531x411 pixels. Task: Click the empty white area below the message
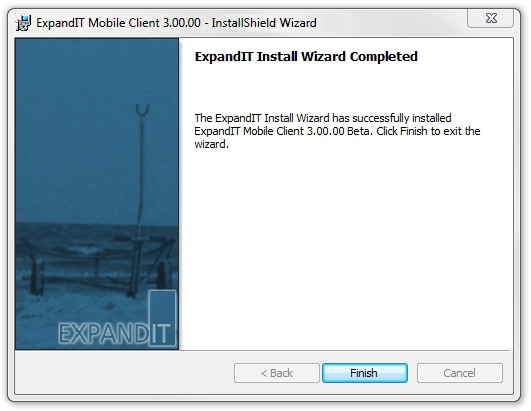tap(345, 247)
